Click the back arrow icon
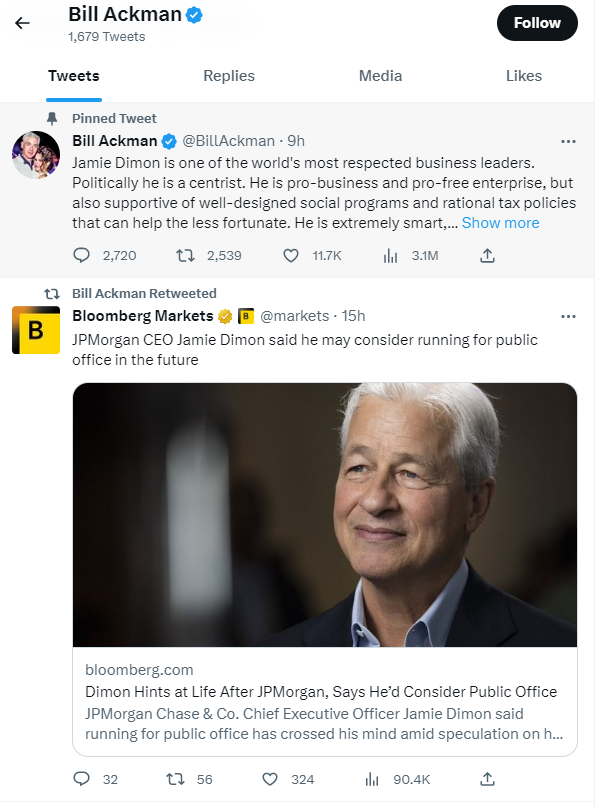This screenshot has height=808, width=601. (22, 23)
